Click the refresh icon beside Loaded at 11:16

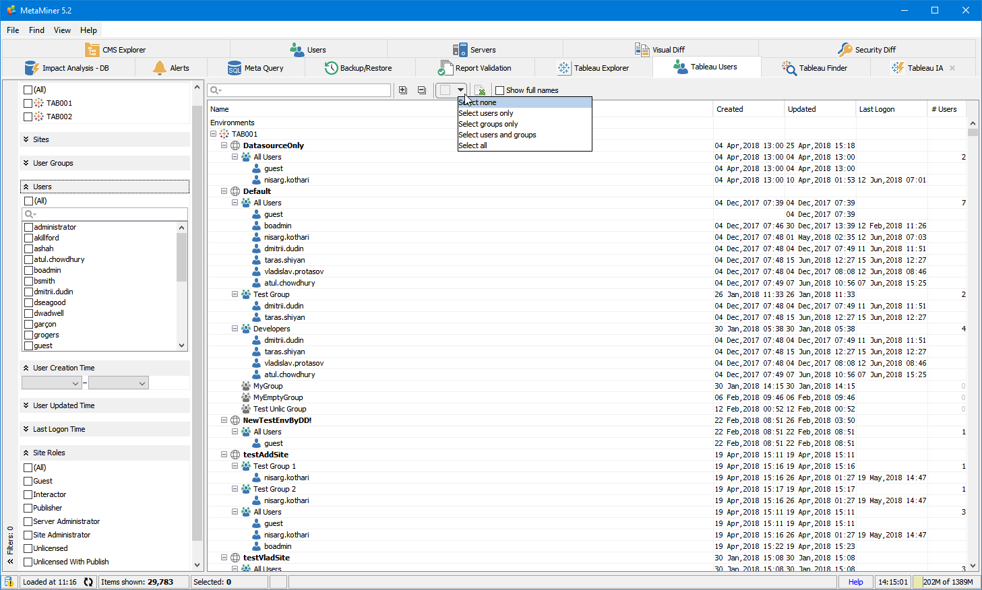[88, 582]
